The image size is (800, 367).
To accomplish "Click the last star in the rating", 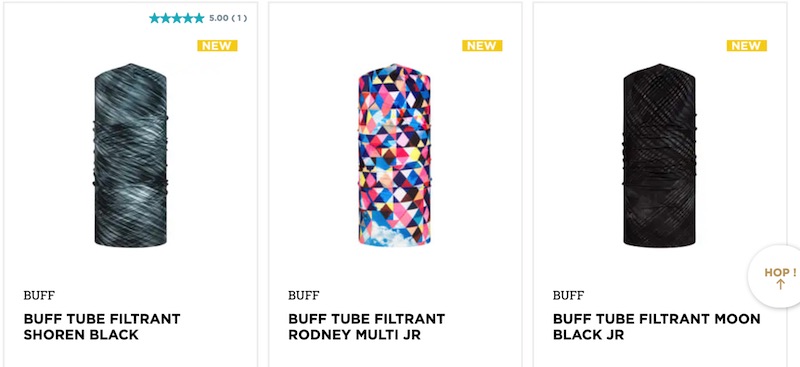I will [199, 18].
